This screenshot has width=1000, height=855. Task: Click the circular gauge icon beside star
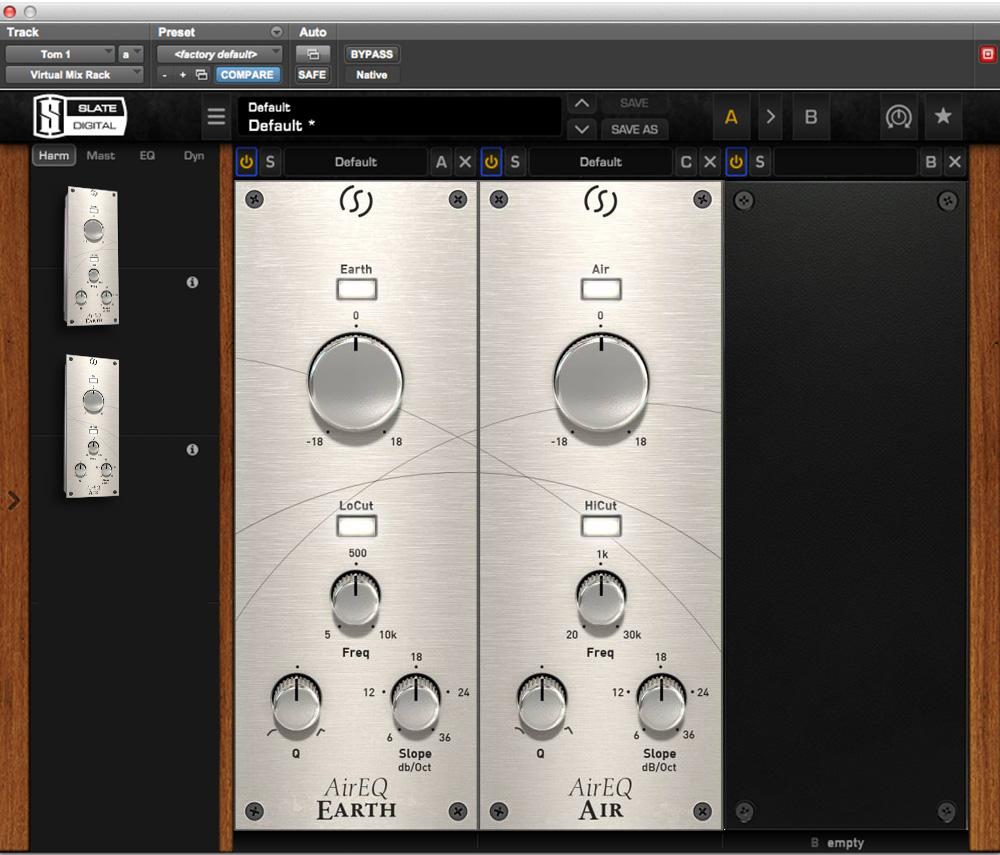898,117
